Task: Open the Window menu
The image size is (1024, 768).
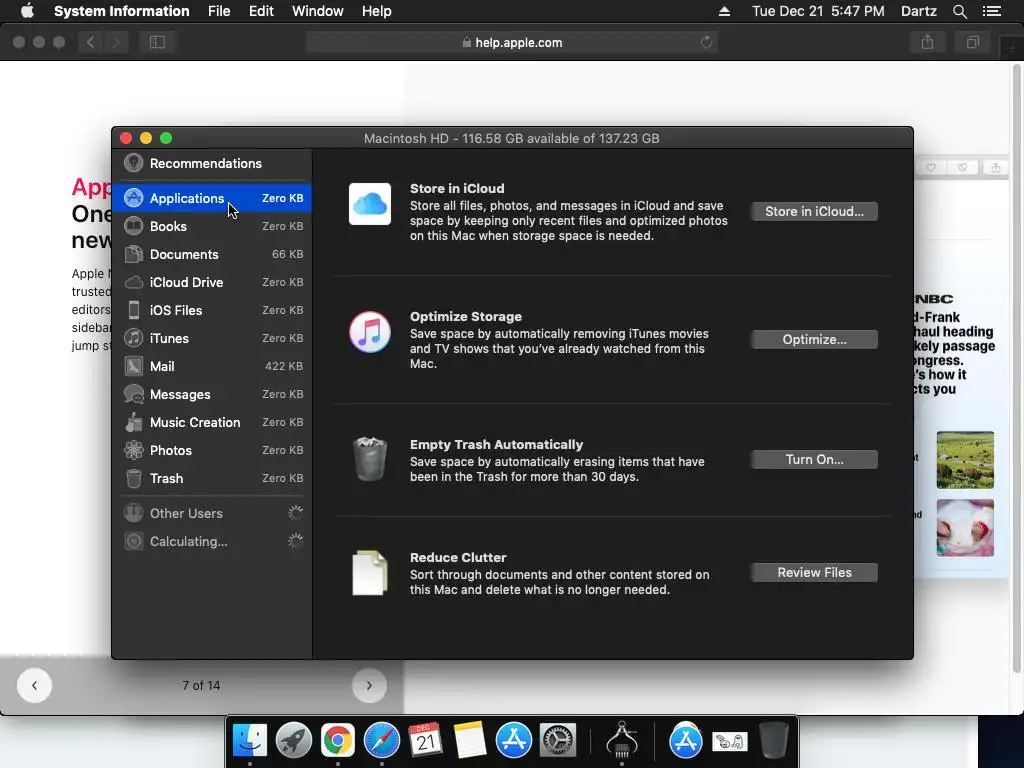Action: coord(317,11)
